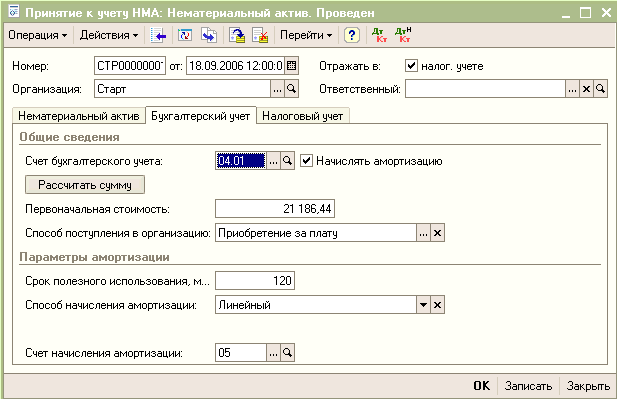Viewport: 617px width, 399px height.
Task: Click the enter-based-on toolbar icon
Action: click(209, 35)
